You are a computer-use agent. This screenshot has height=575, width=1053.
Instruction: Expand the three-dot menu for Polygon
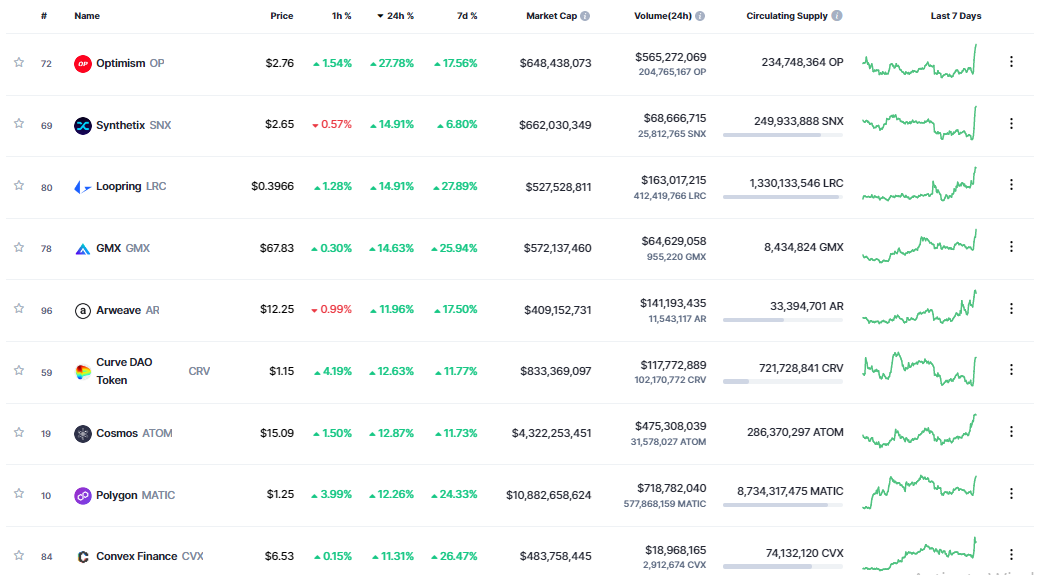point(1011,494)
